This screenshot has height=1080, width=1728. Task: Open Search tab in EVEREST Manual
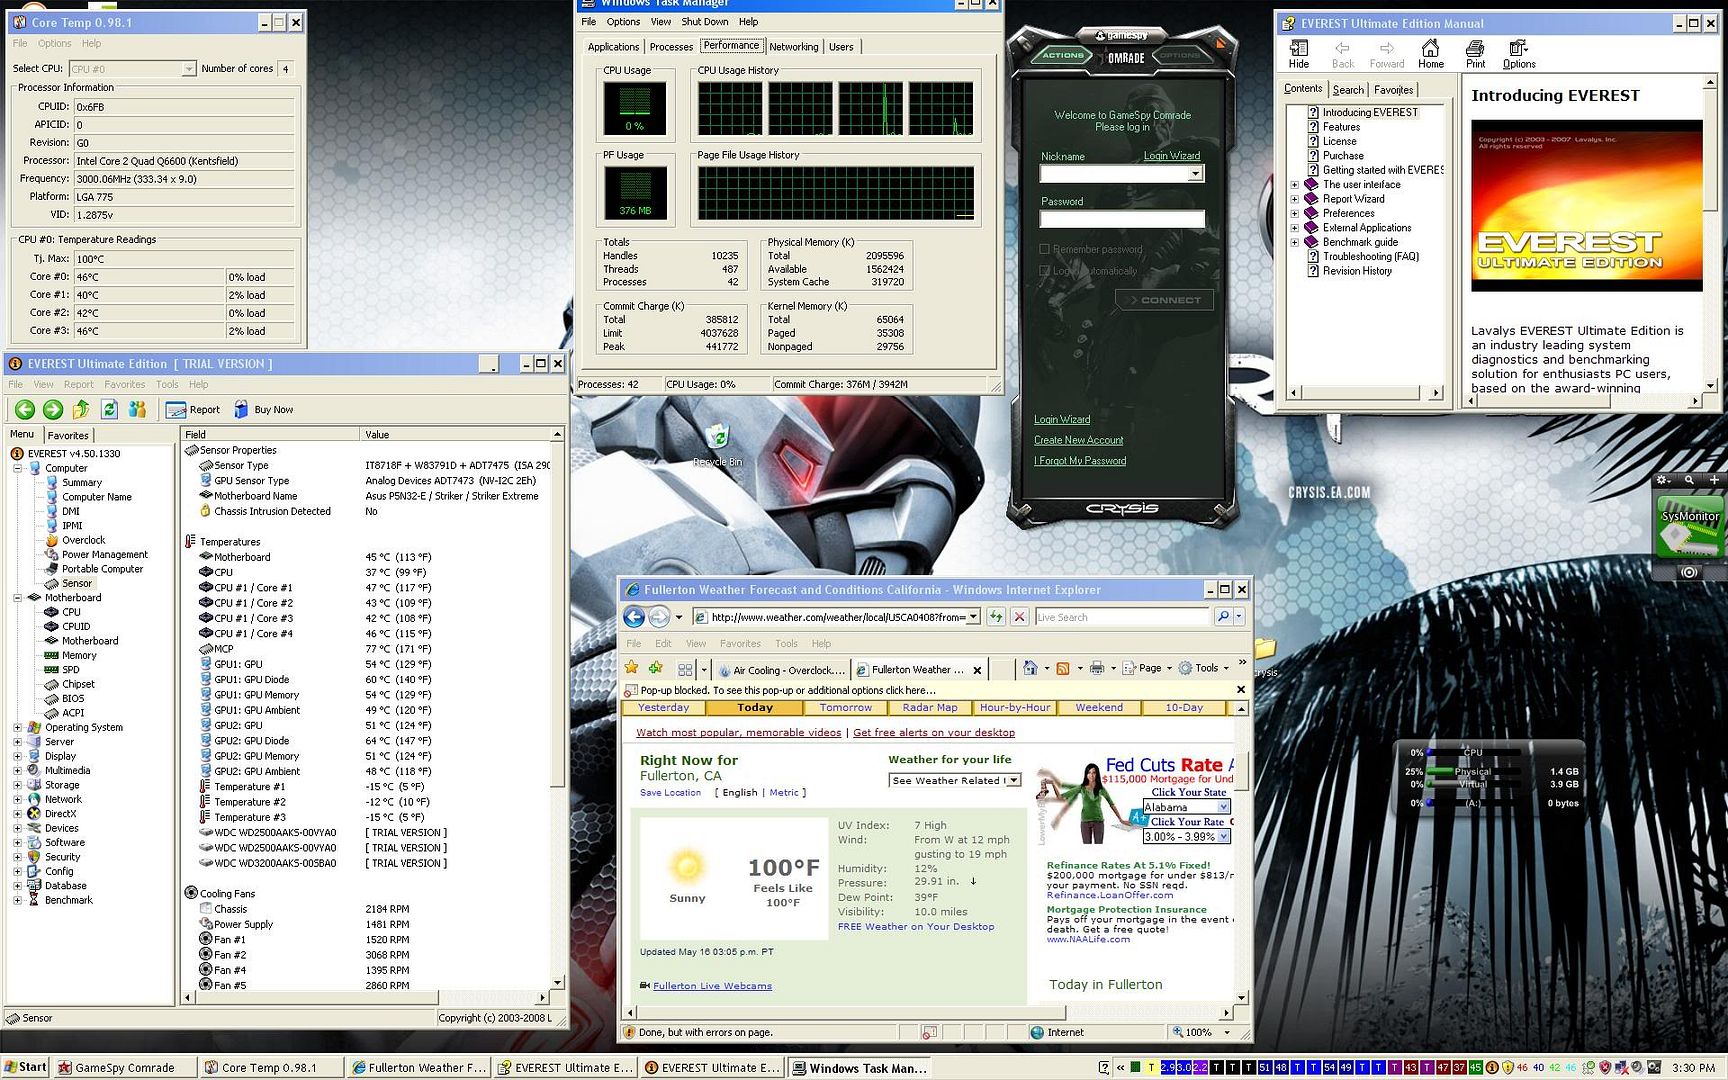pyautogui.click(x=1347, y=90)
